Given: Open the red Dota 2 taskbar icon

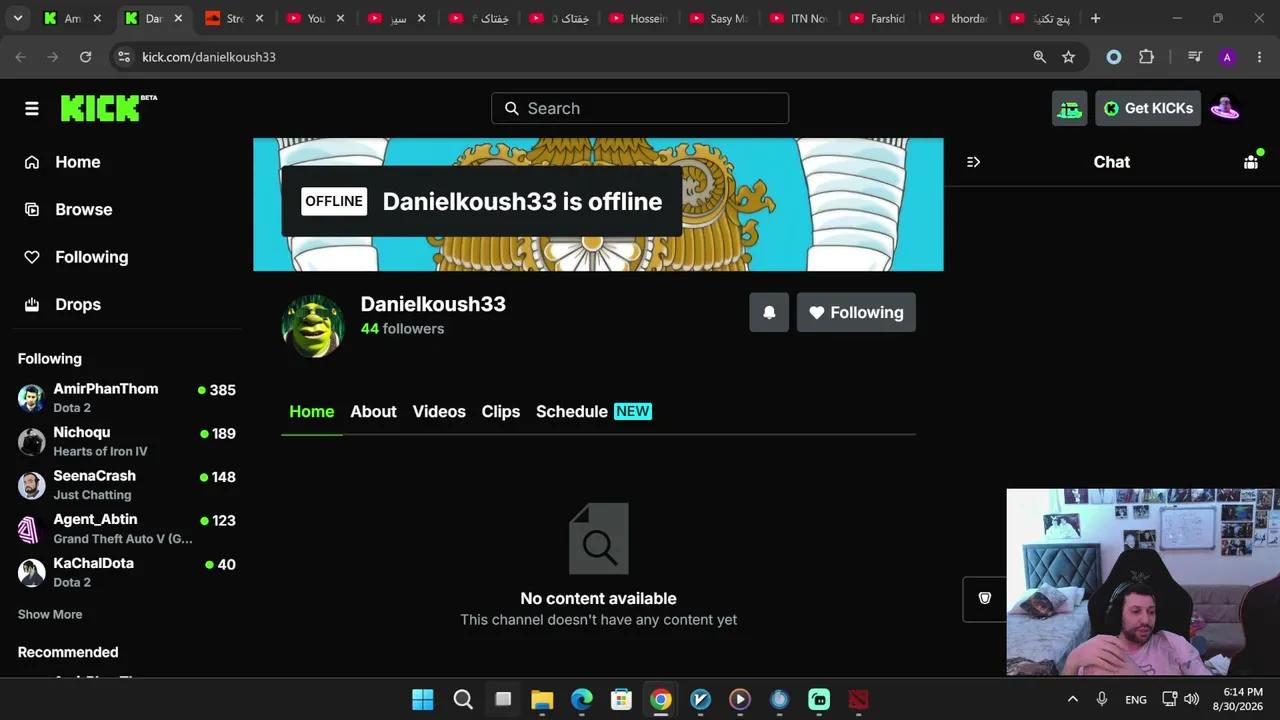Looking at the screenshot, I should 859,699.
